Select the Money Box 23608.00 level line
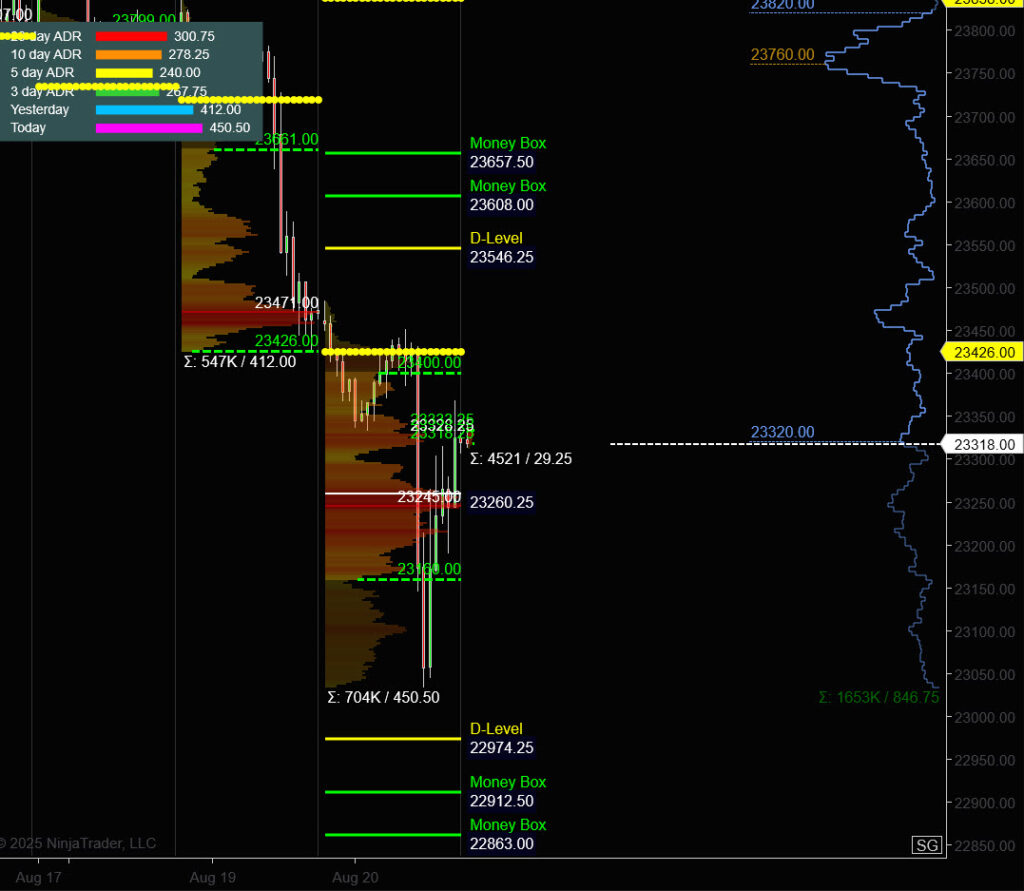Image resolution: width=1024 pixels, height=891 pixels. 392,196
